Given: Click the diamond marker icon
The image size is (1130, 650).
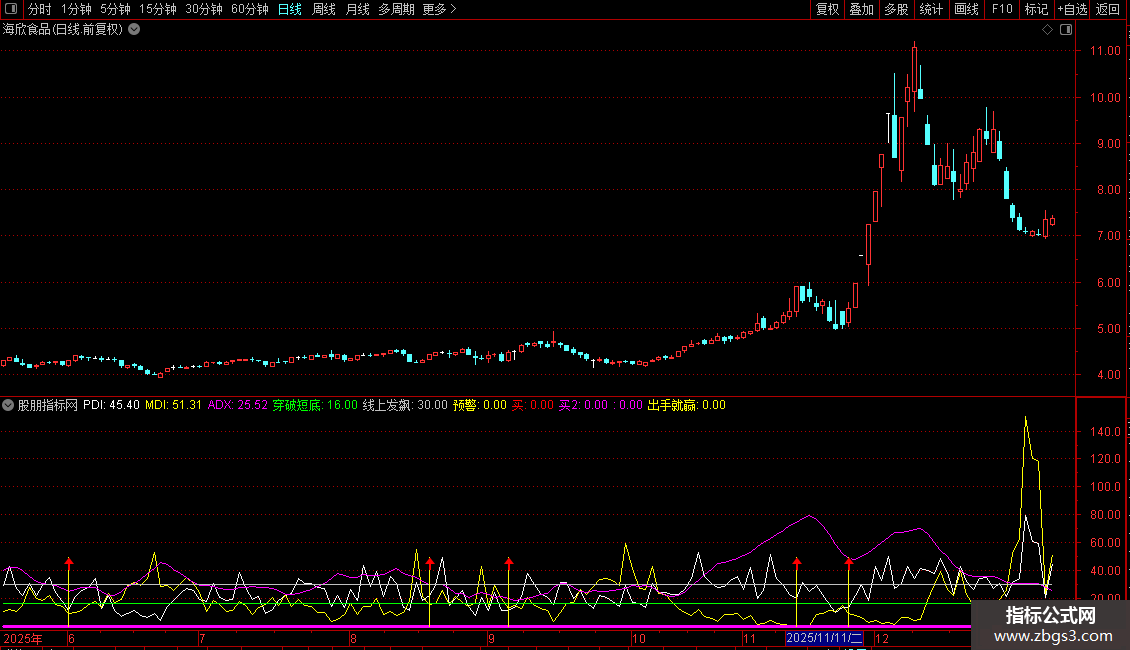Looking at the screenshot, I should point(1047,29).
